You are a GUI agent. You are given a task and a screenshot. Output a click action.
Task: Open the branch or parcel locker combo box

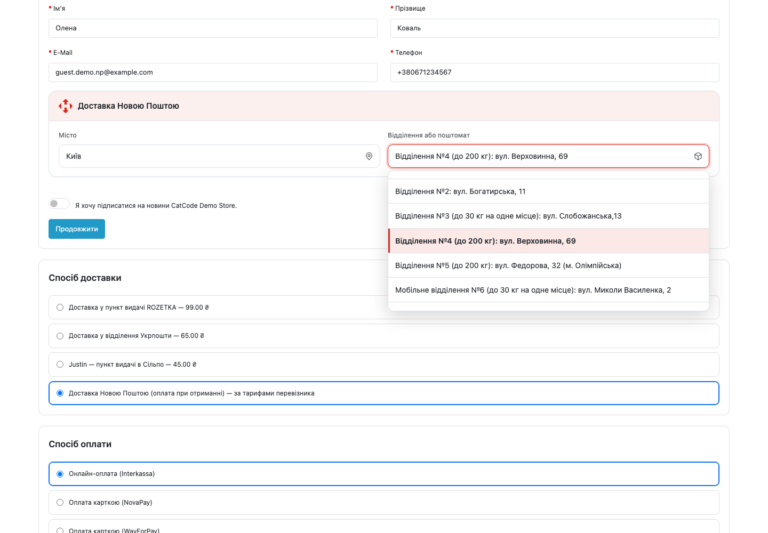point(548,156)
